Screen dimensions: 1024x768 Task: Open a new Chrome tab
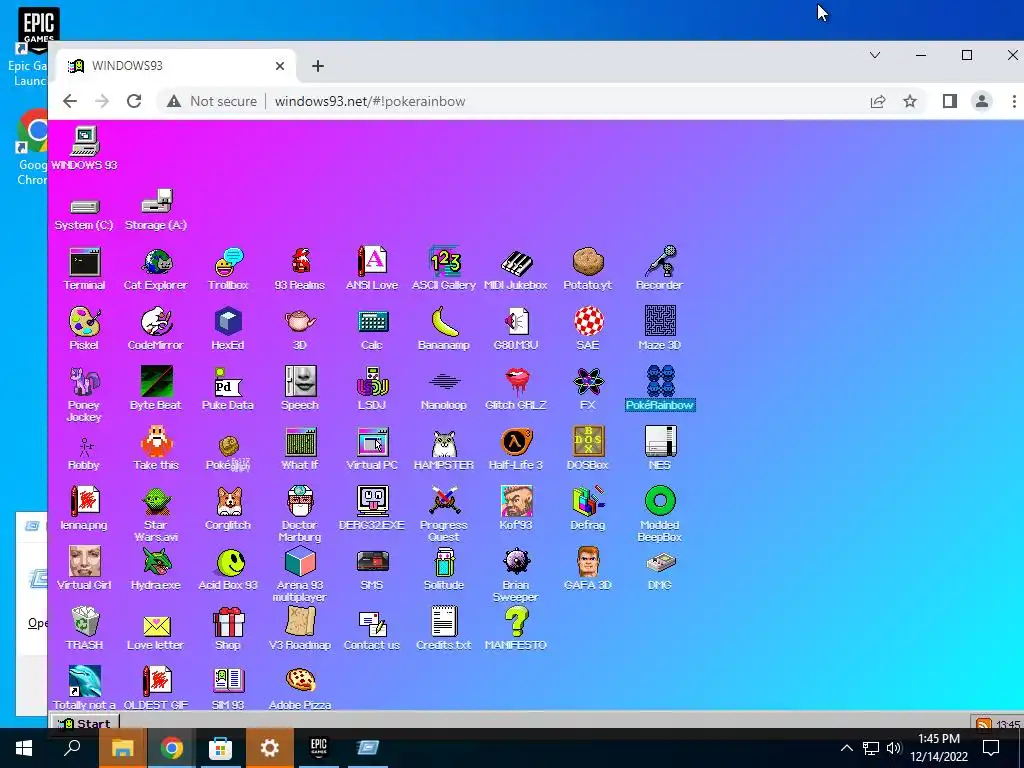click(x=317, y=66)
